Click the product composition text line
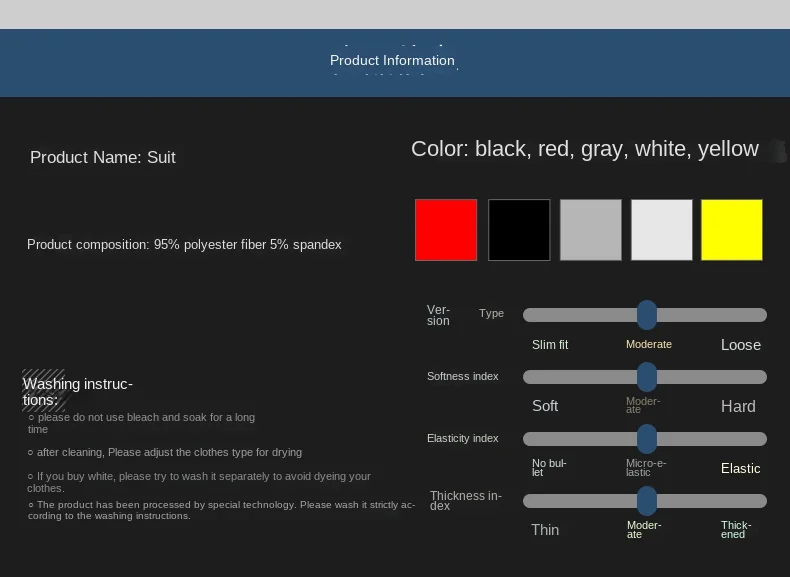790x577 pixels. click(x=184, y=245)
